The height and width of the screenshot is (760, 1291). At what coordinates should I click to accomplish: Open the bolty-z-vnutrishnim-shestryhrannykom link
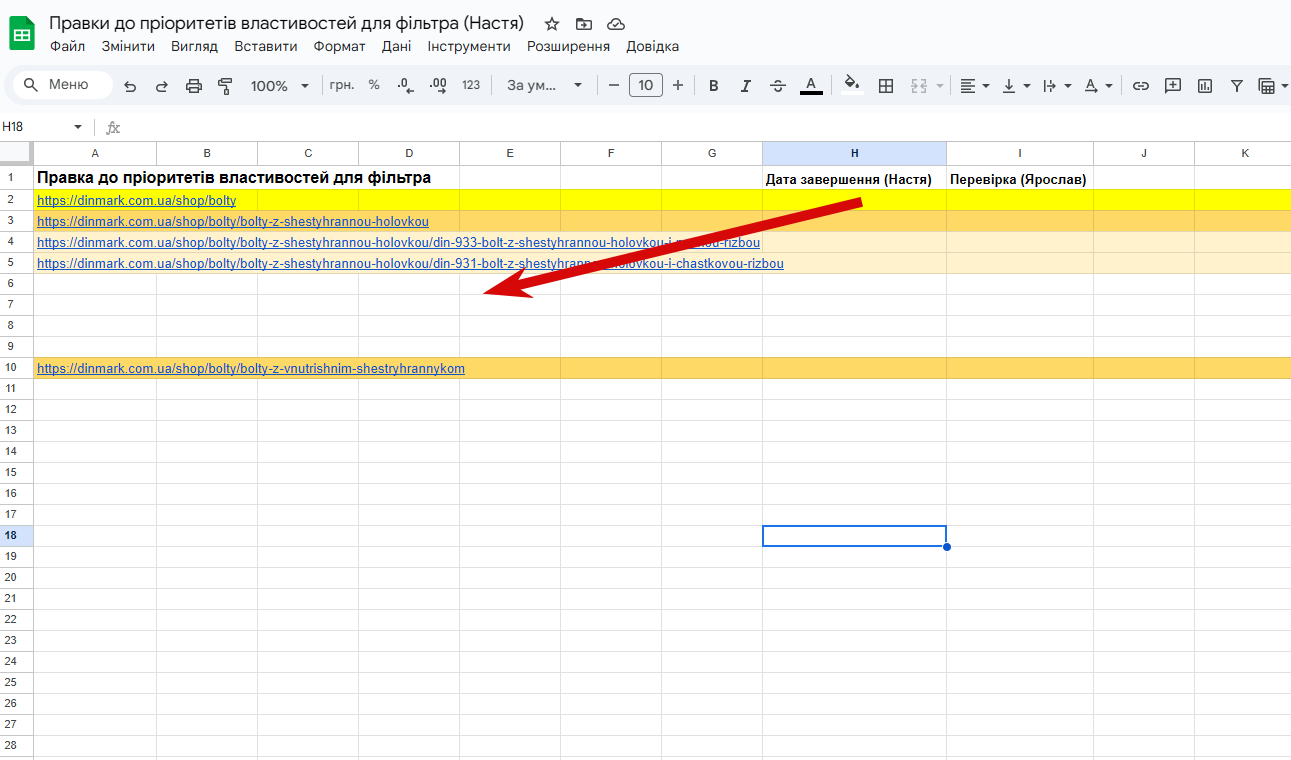point(251,368)
